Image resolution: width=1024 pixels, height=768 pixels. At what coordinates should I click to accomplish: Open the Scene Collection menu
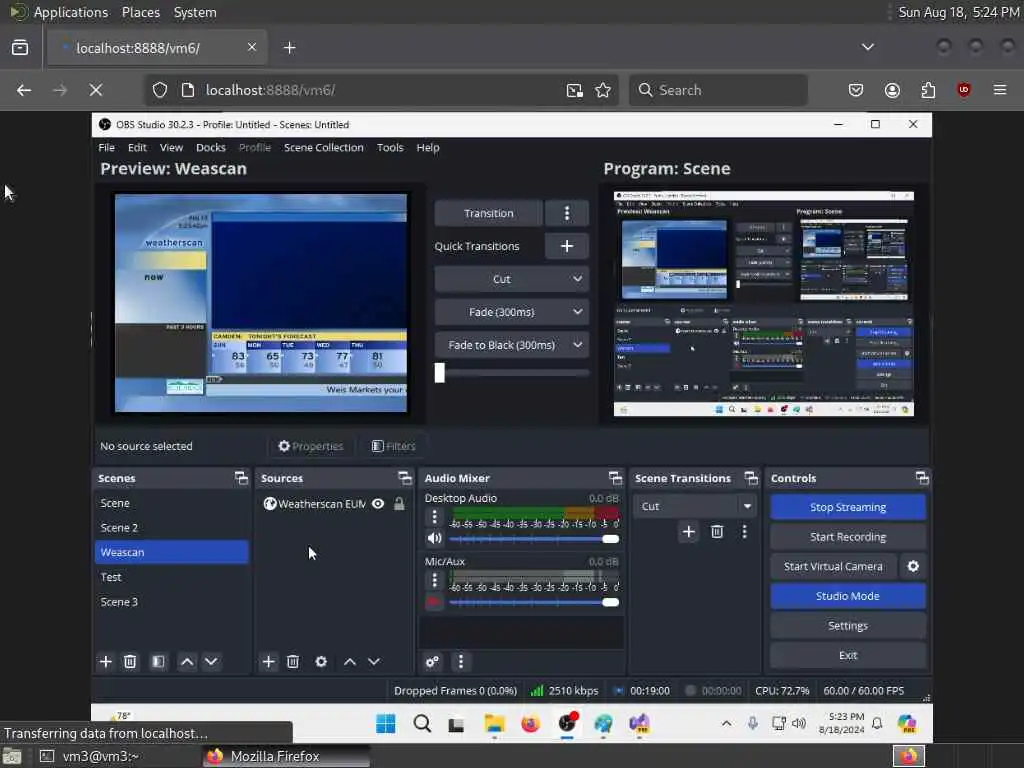[323, 148]
